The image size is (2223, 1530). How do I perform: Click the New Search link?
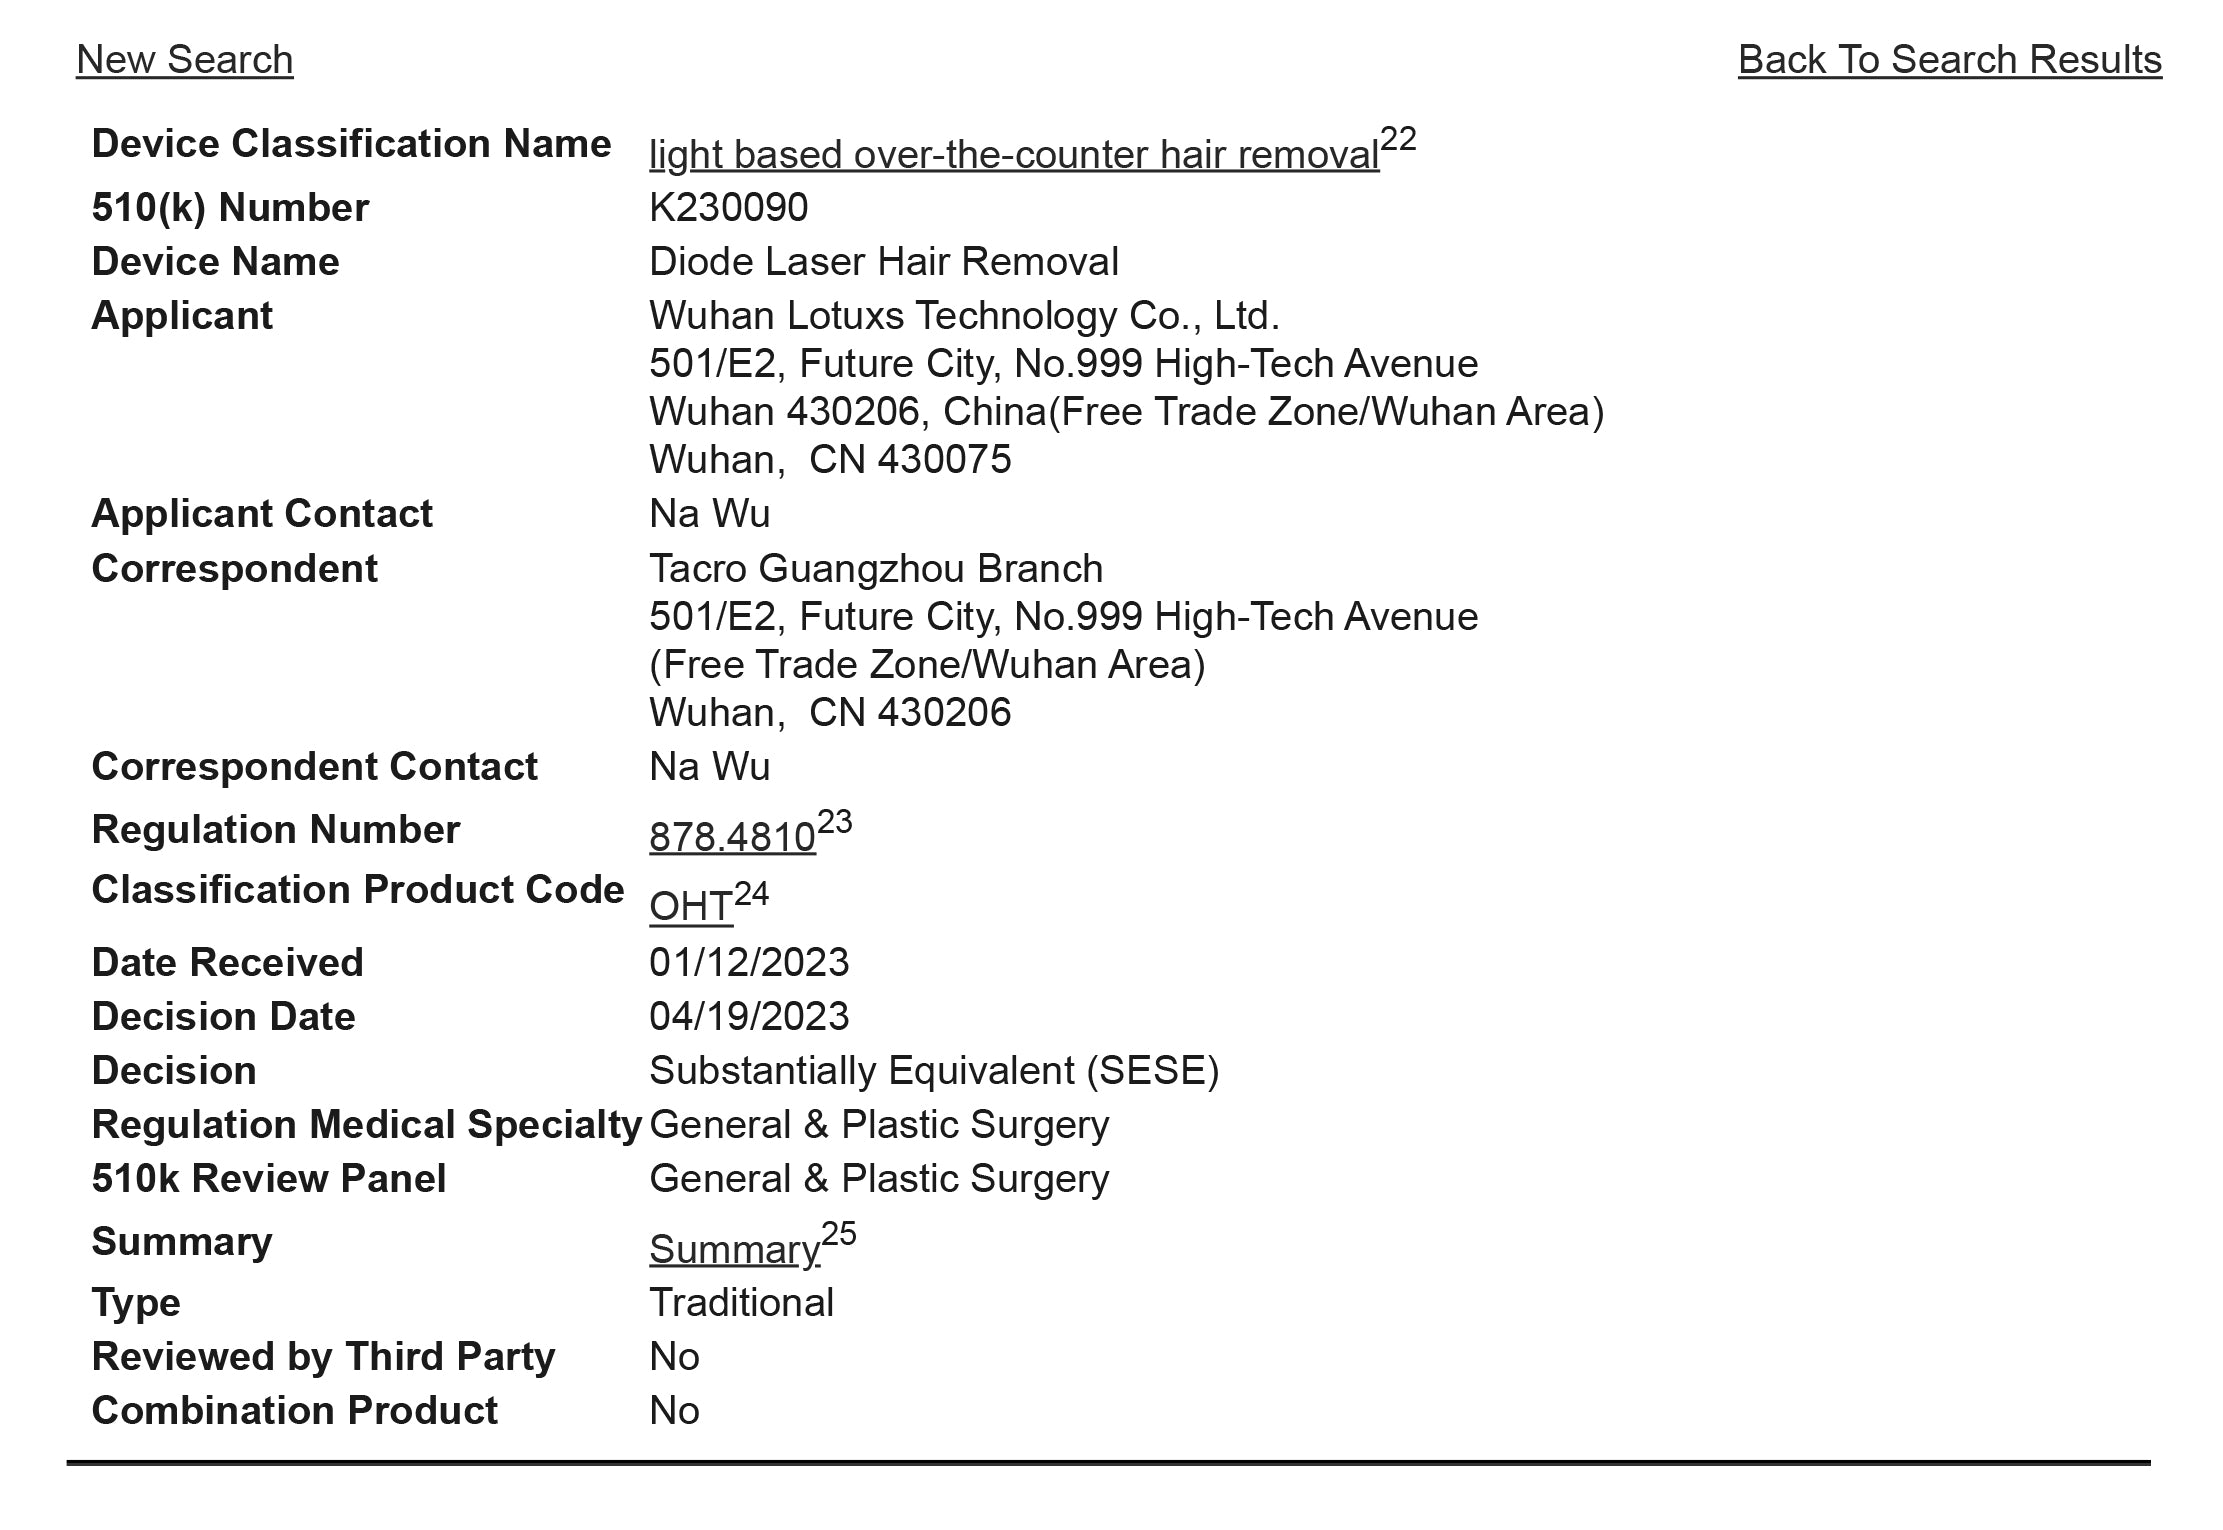click(184, 60)
